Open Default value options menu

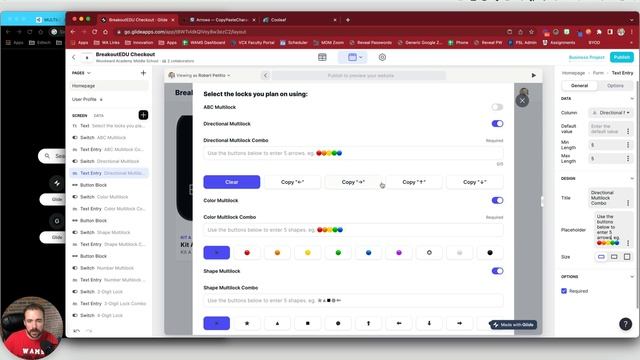[x=628, y=131]
